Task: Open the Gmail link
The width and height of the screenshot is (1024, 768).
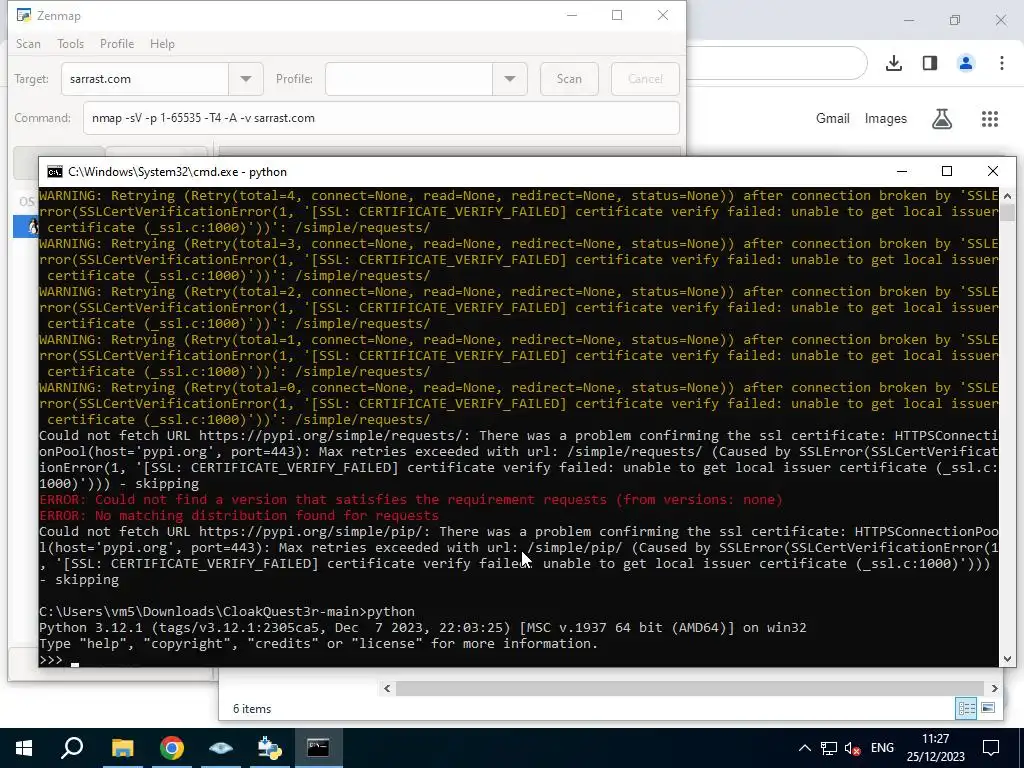Action: [833, 119]
